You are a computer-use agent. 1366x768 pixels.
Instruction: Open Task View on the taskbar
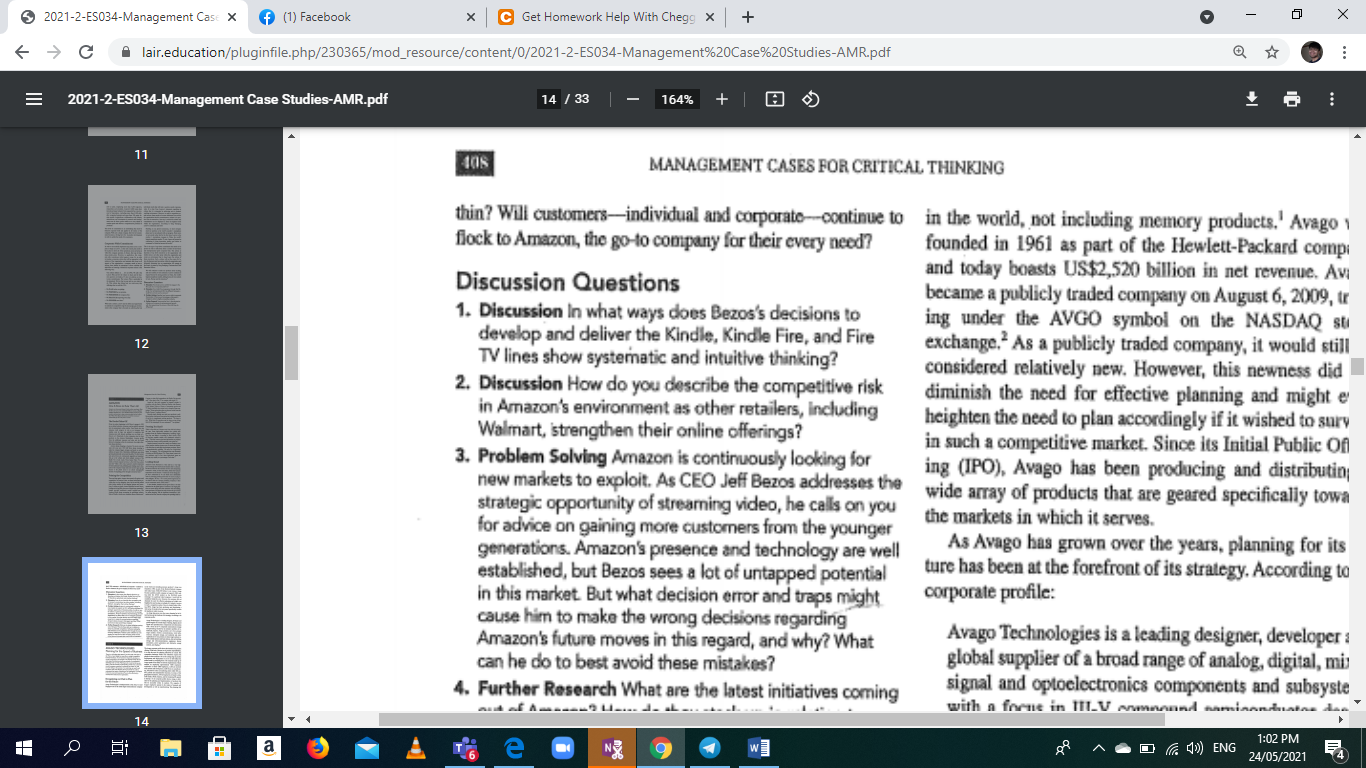tap(118, 748)
